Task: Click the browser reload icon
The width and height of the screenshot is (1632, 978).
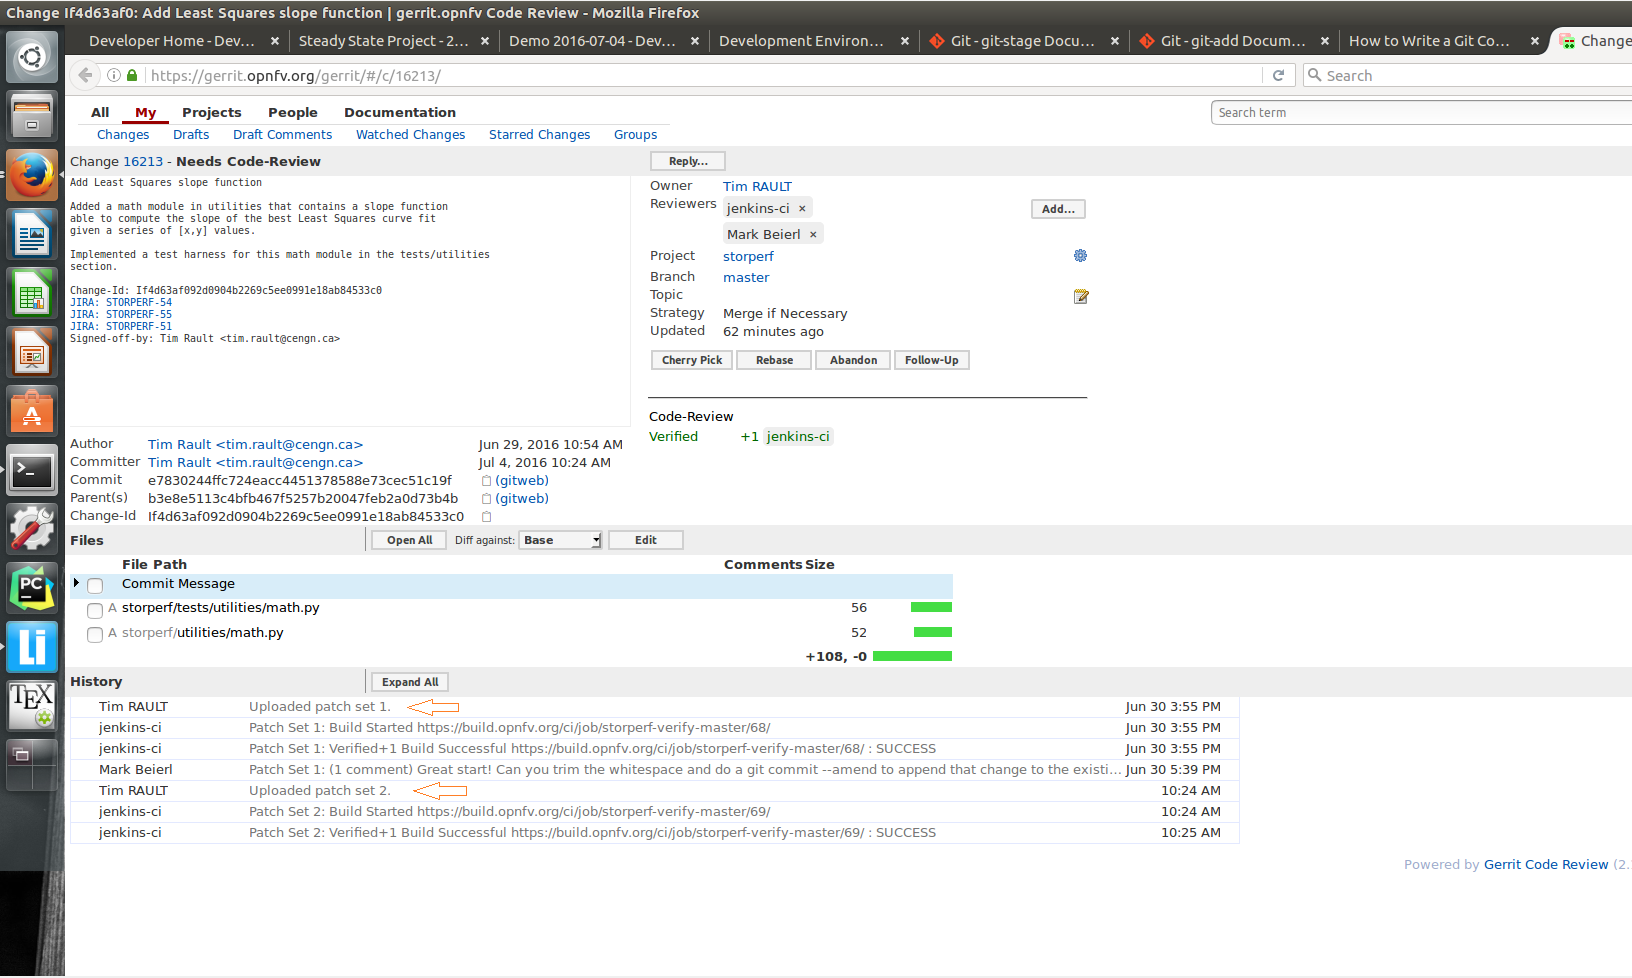Action: (x=1278, y=75)
